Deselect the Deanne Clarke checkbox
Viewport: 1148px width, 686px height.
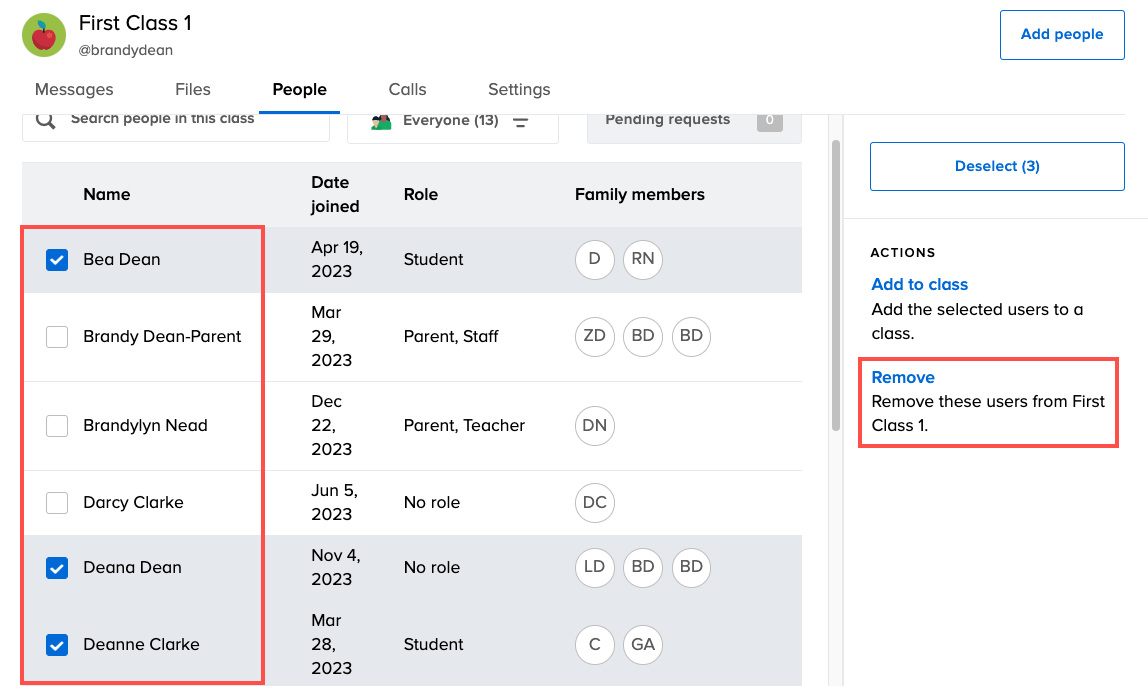(57, 645)
